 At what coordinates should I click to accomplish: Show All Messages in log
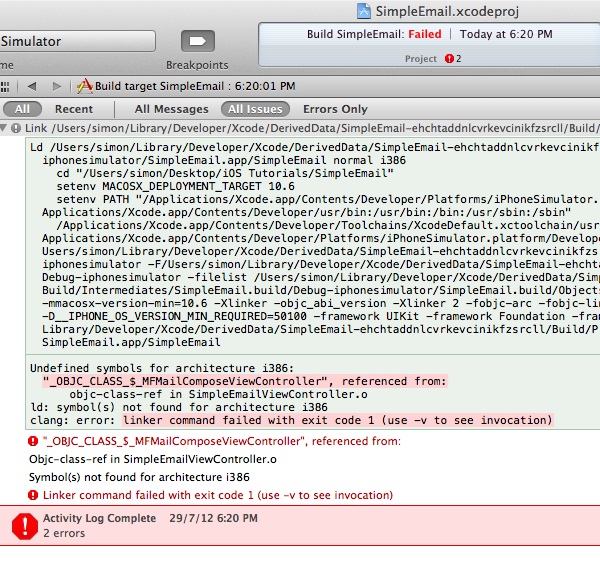pyautogui.click(x=171, y=109)
